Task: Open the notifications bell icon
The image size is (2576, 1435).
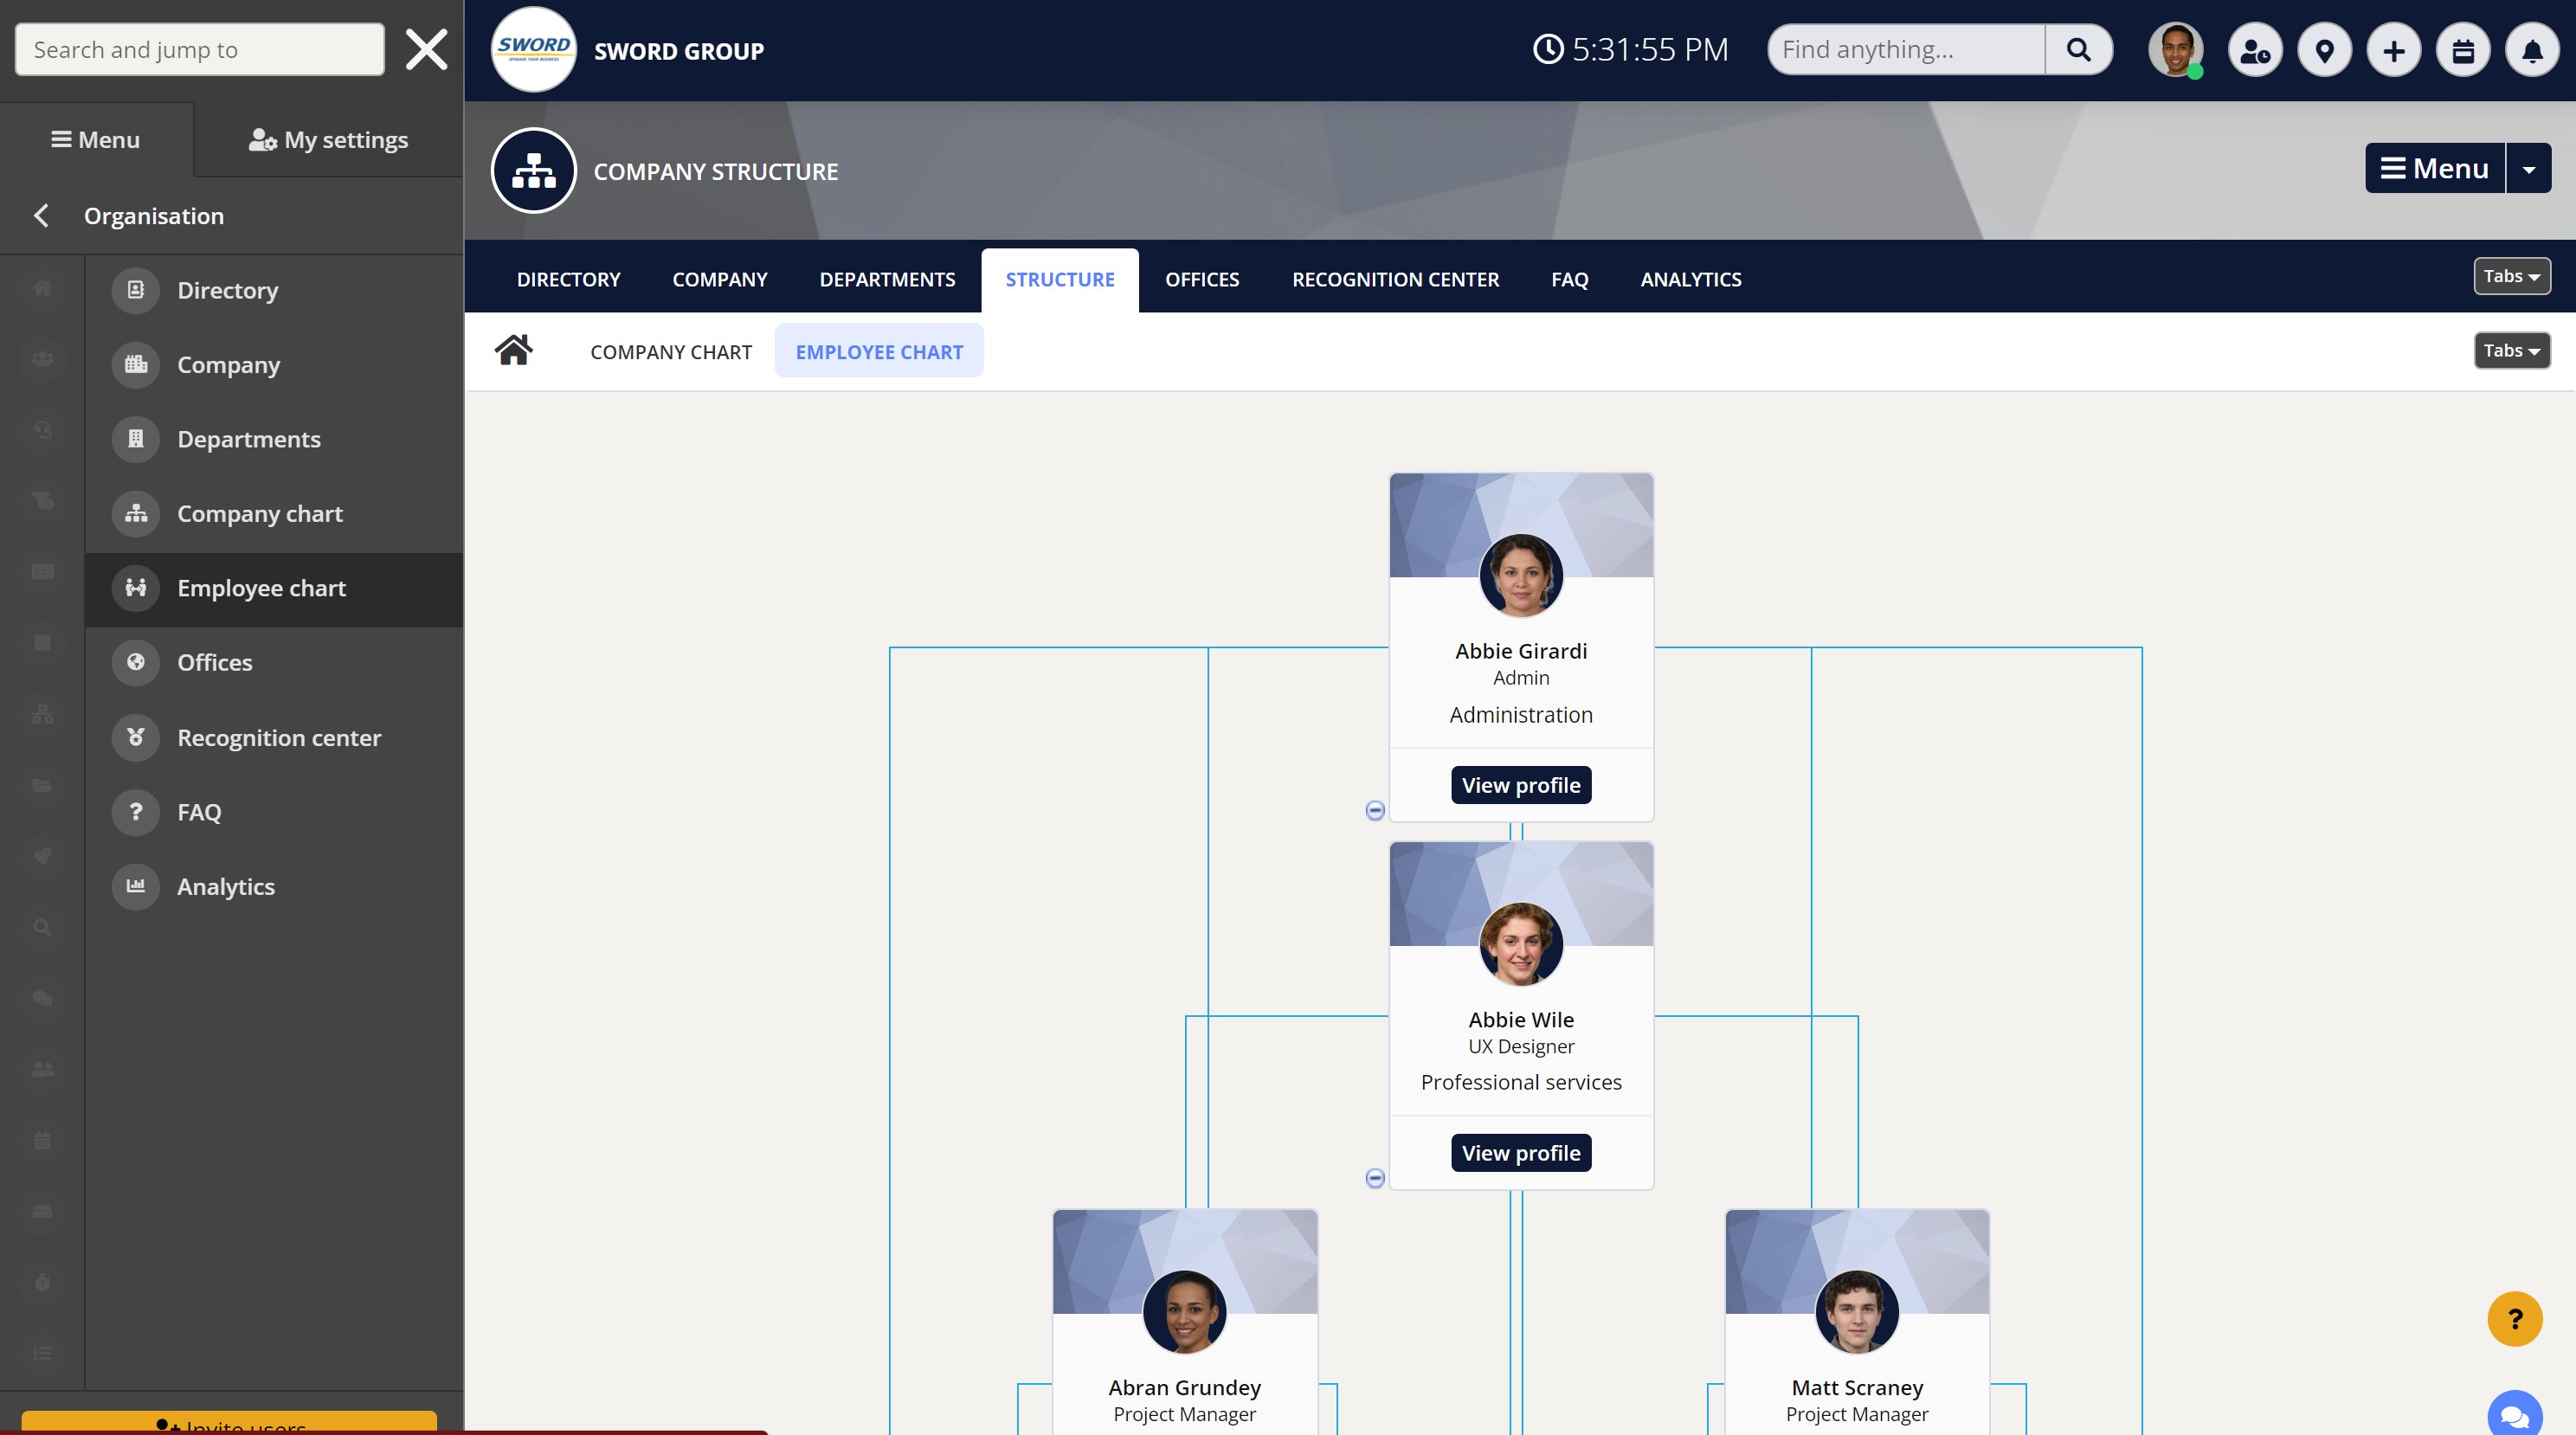Action: (2531, 51)
